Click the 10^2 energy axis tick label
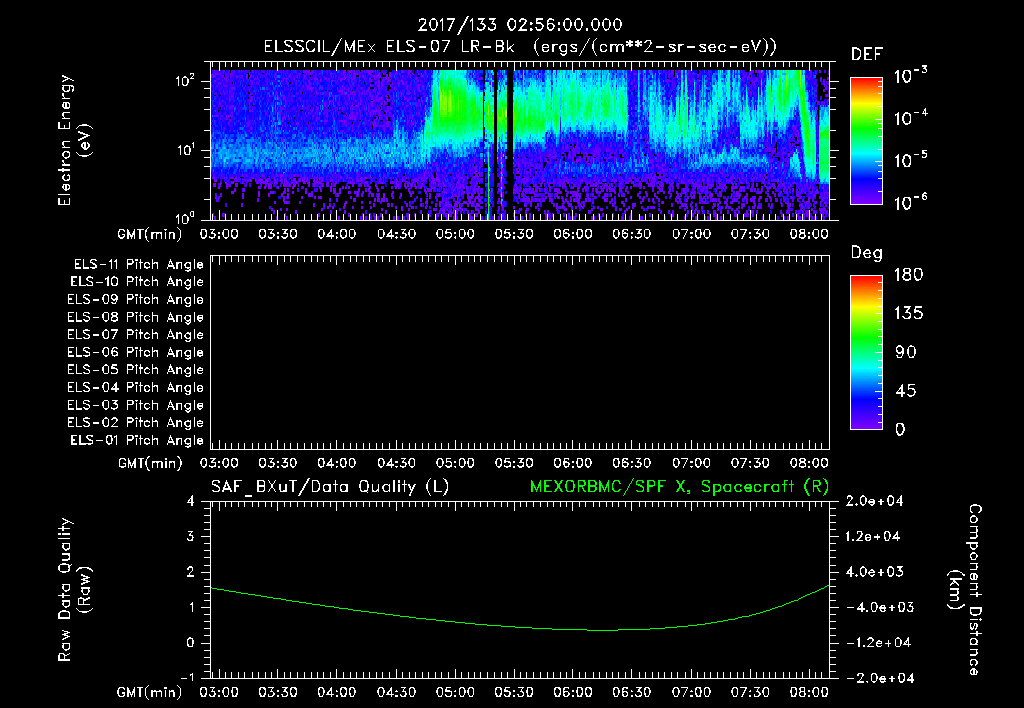The width and height of the screenshot is (1024, 708). (x=185, y=80)
